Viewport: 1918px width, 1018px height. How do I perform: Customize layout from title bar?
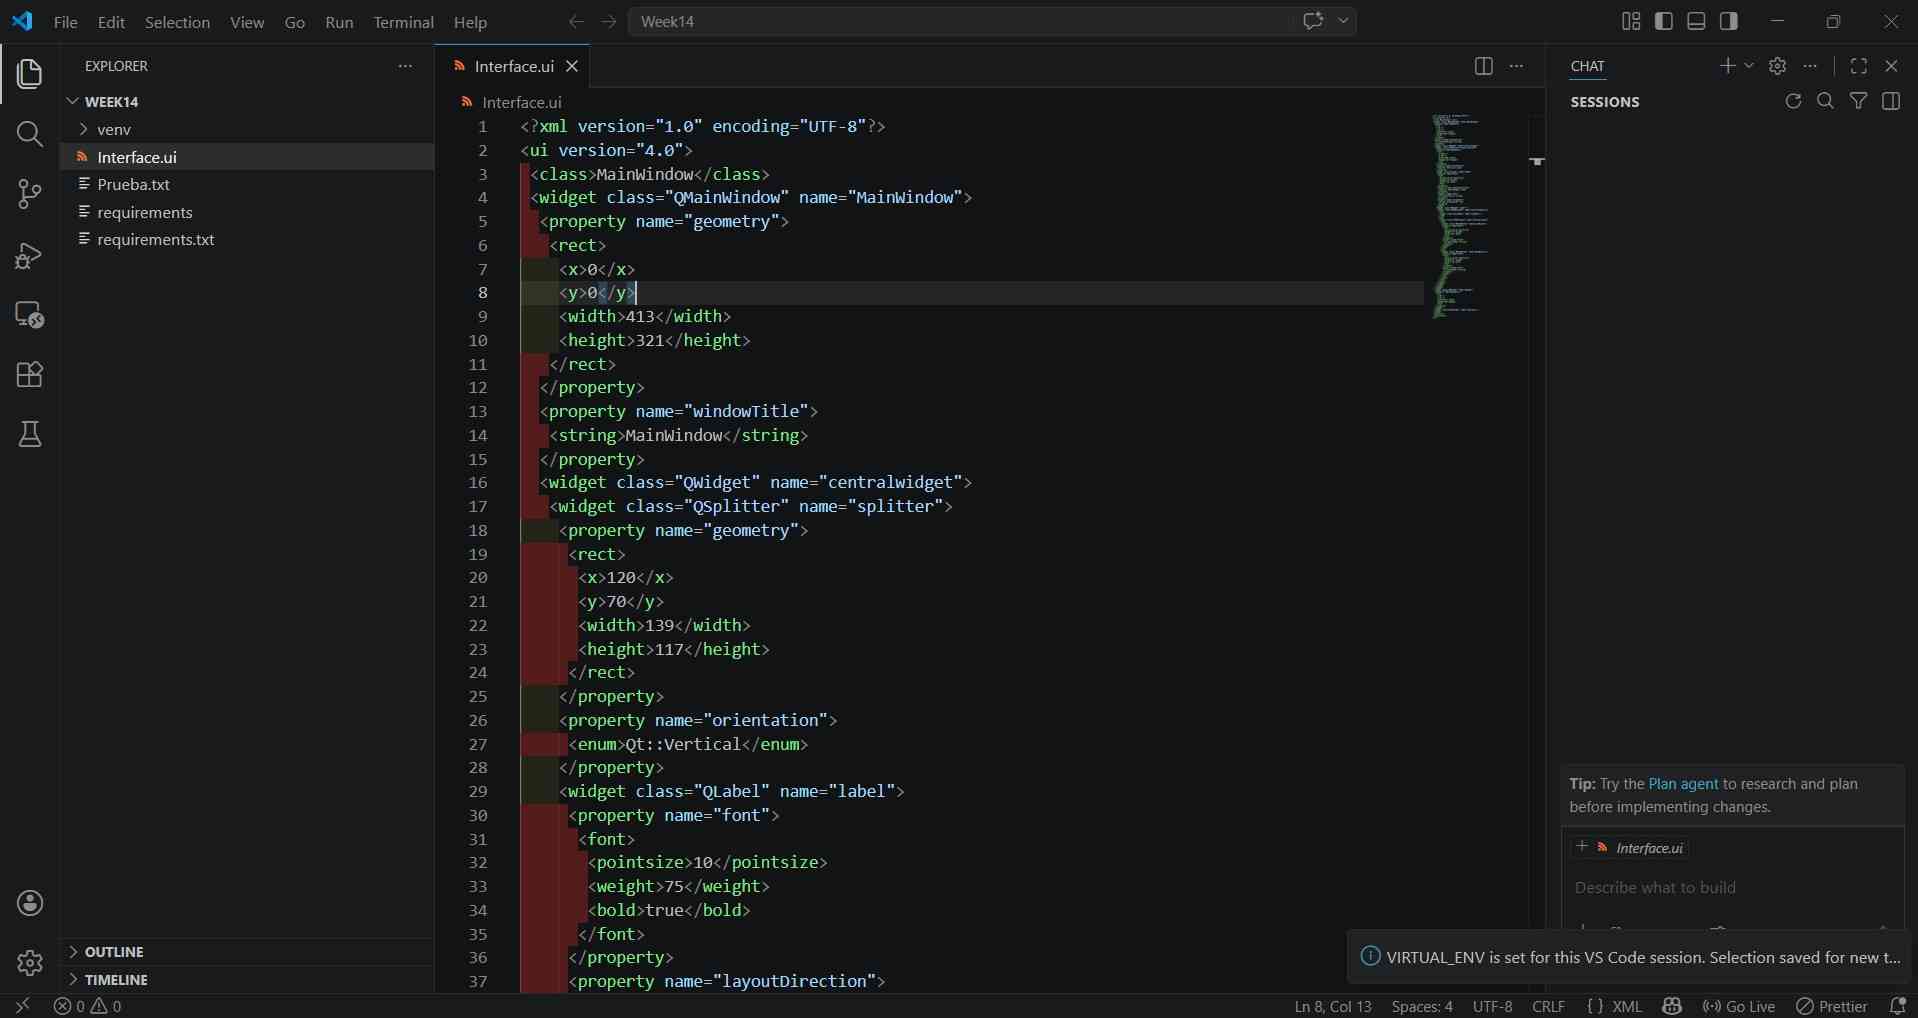[1631, 21]
